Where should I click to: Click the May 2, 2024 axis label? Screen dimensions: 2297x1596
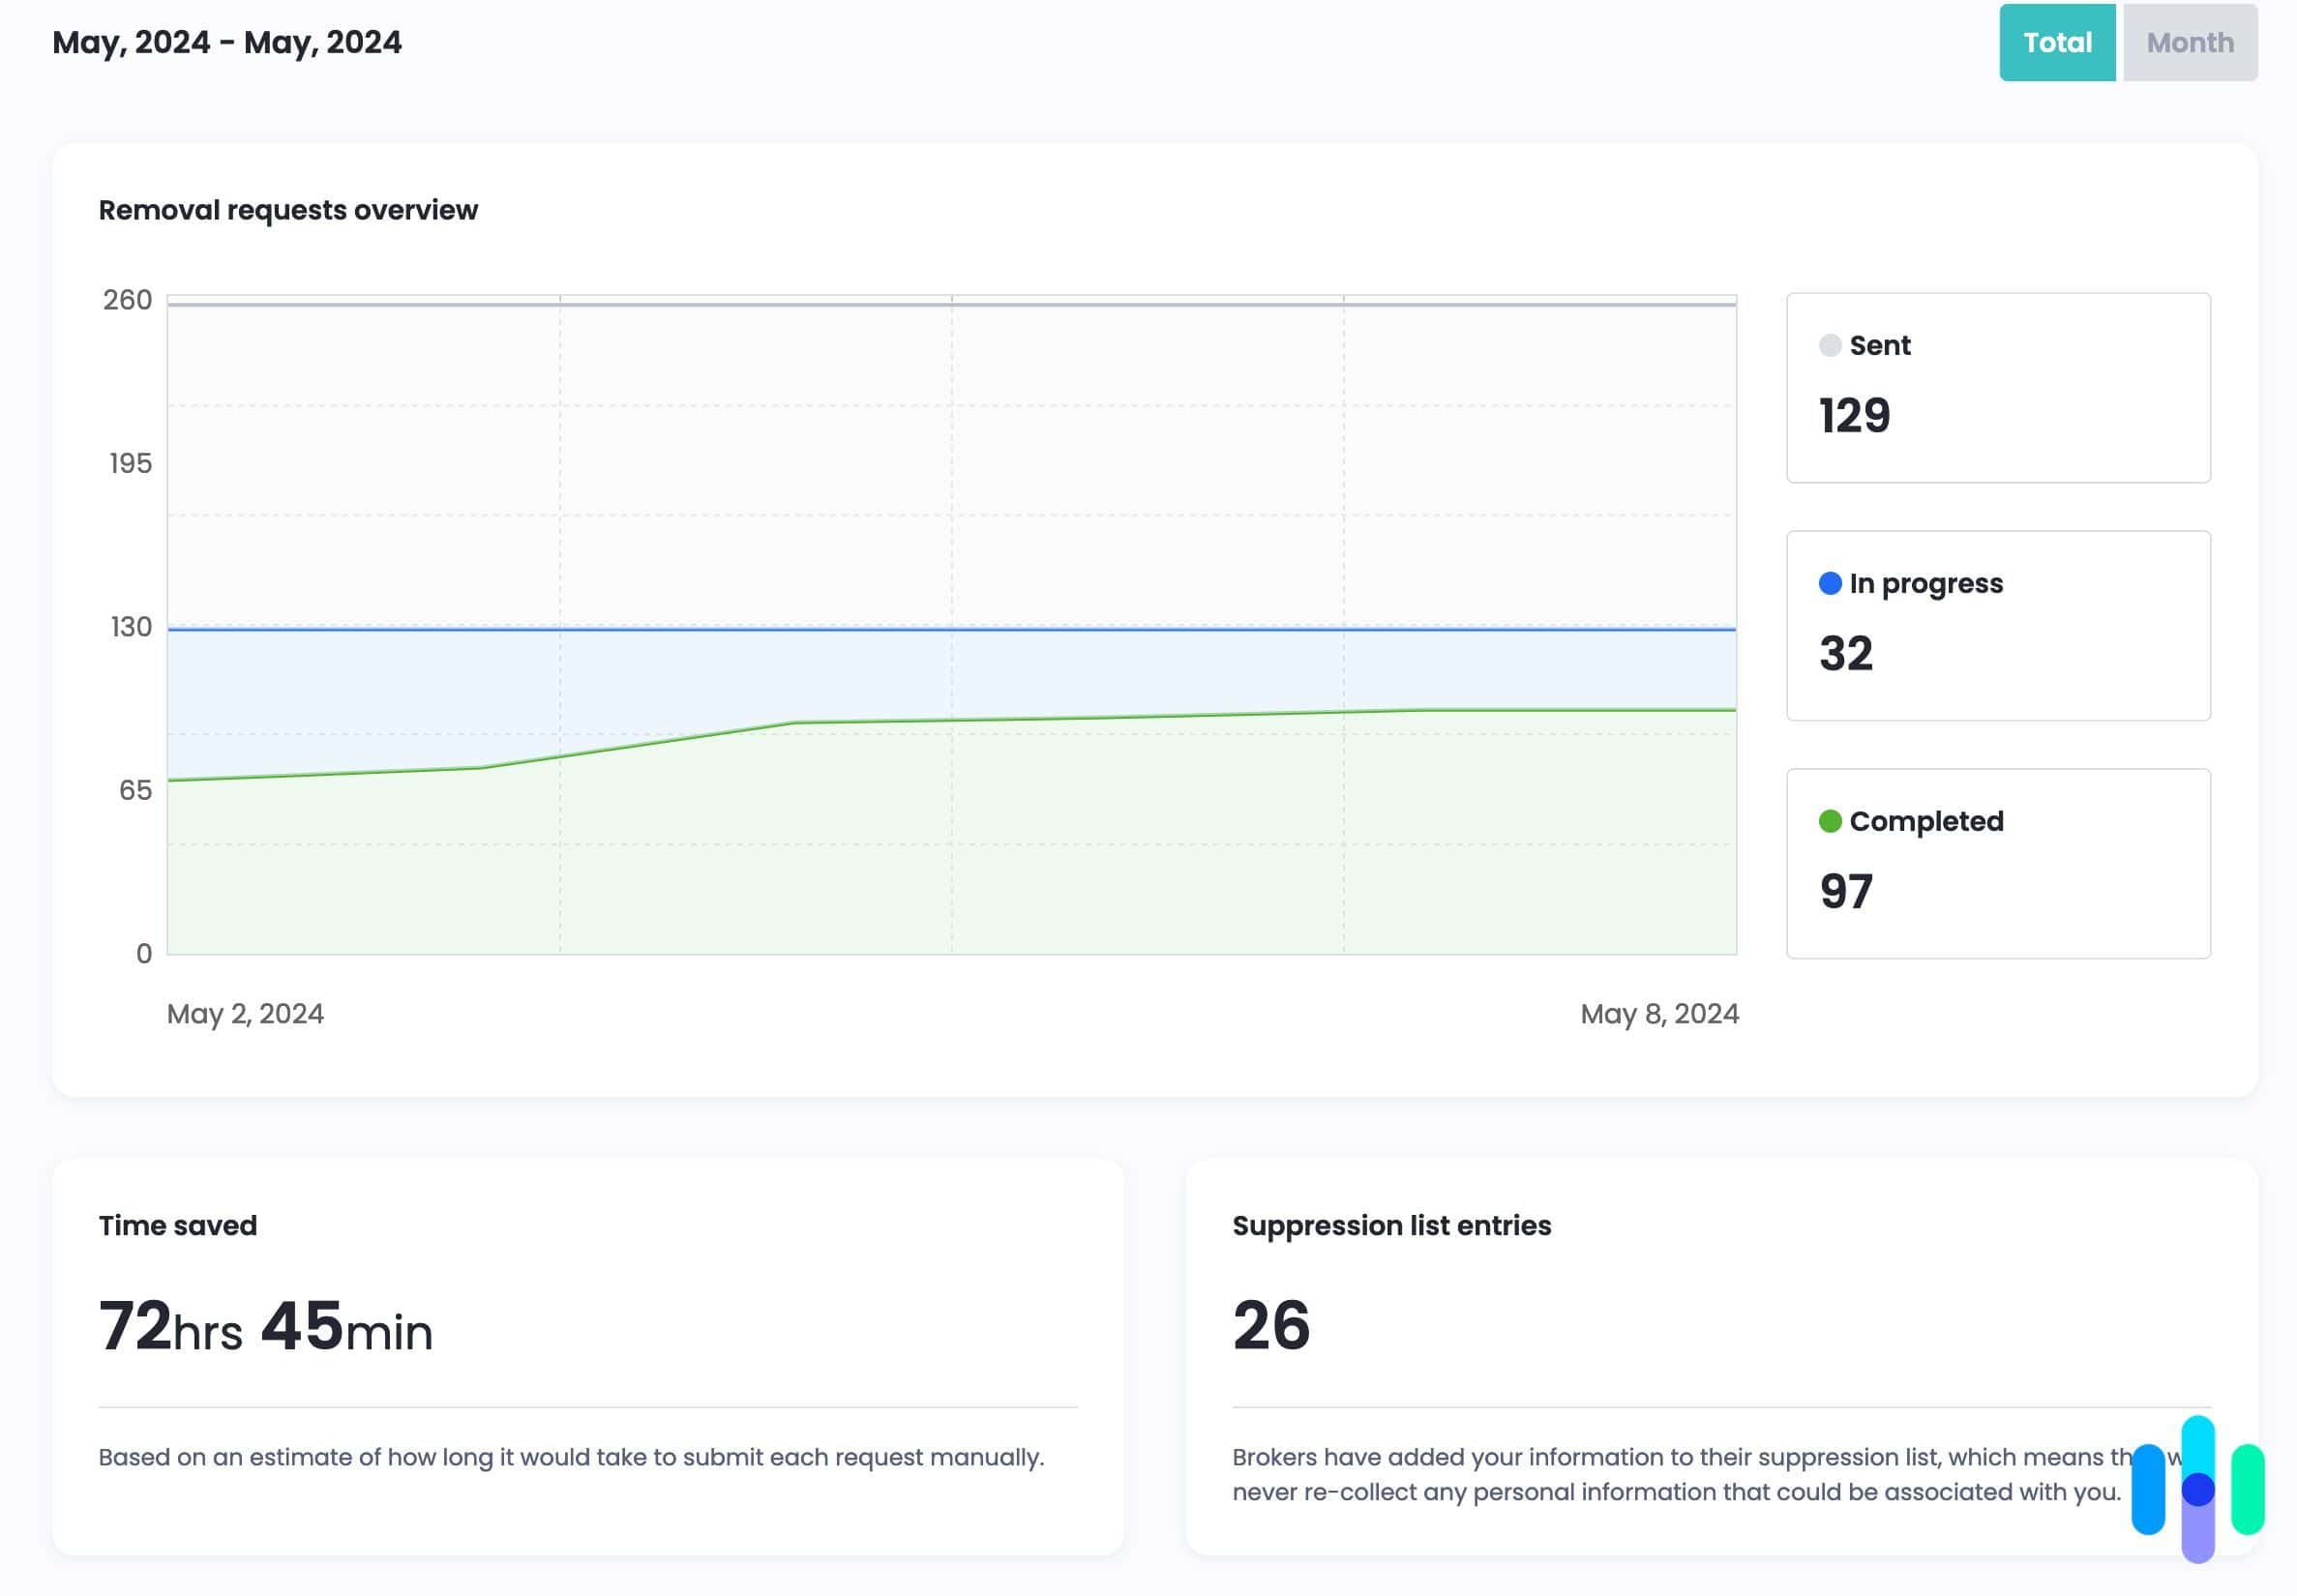[x=245, y=1014]
